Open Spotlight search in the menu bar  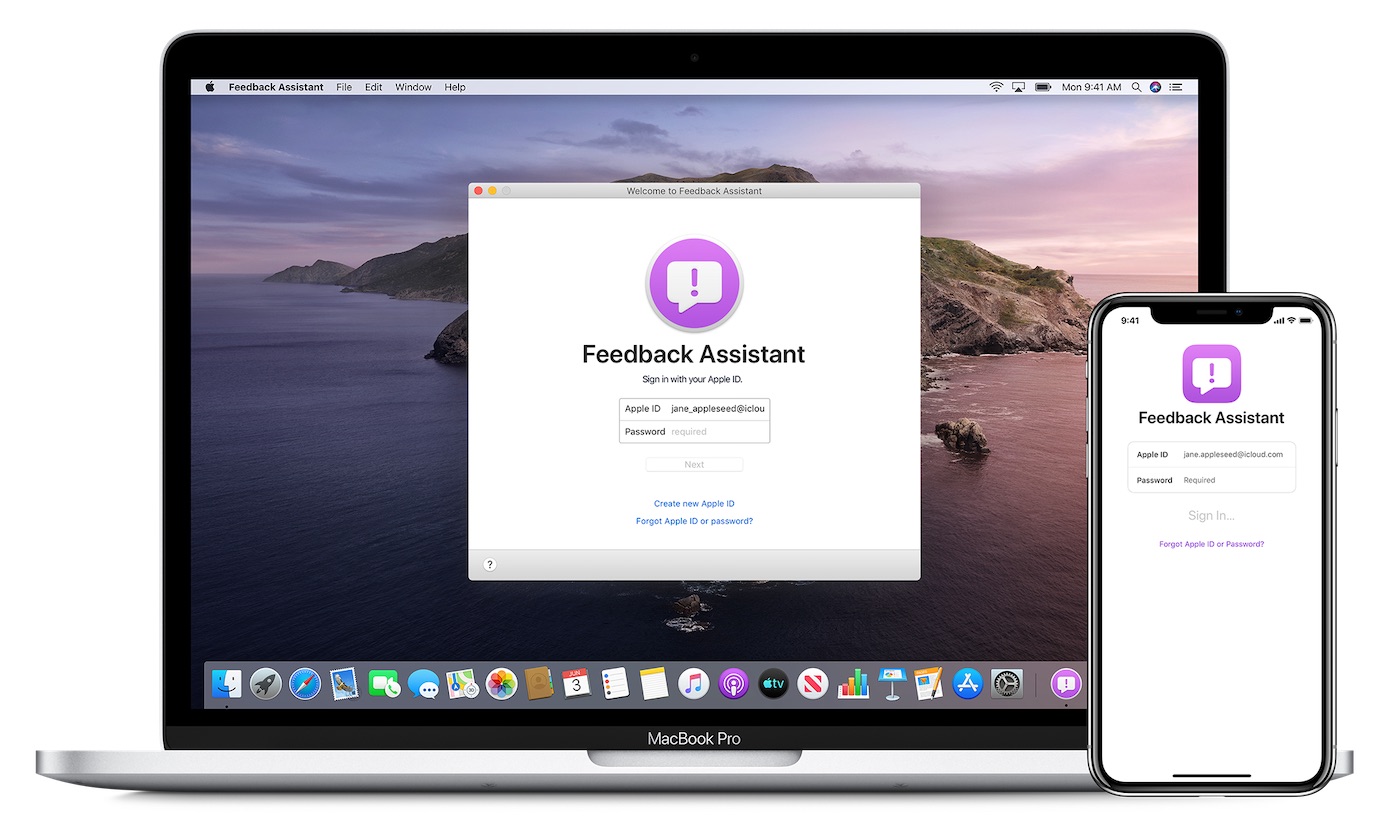tap(1136, 87)
